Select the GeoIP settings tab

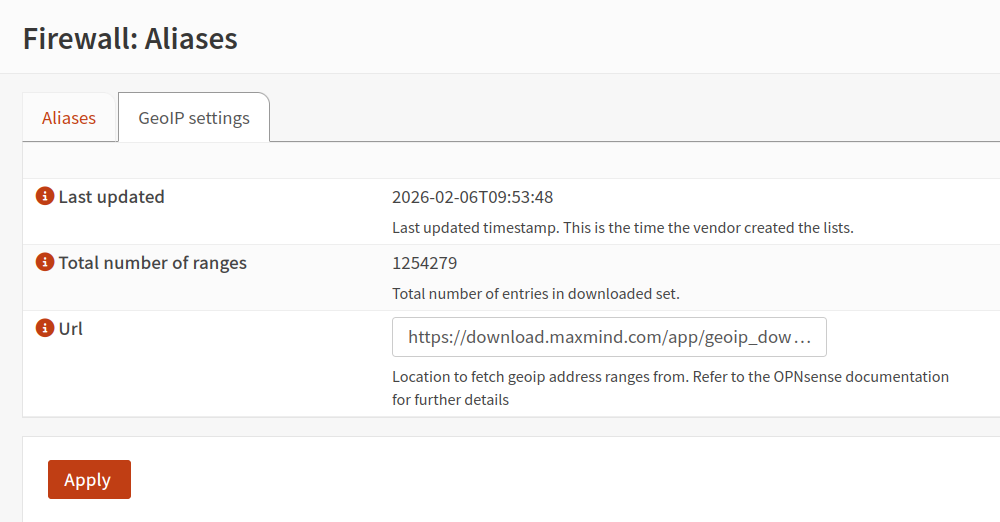[x=194, y=118]
